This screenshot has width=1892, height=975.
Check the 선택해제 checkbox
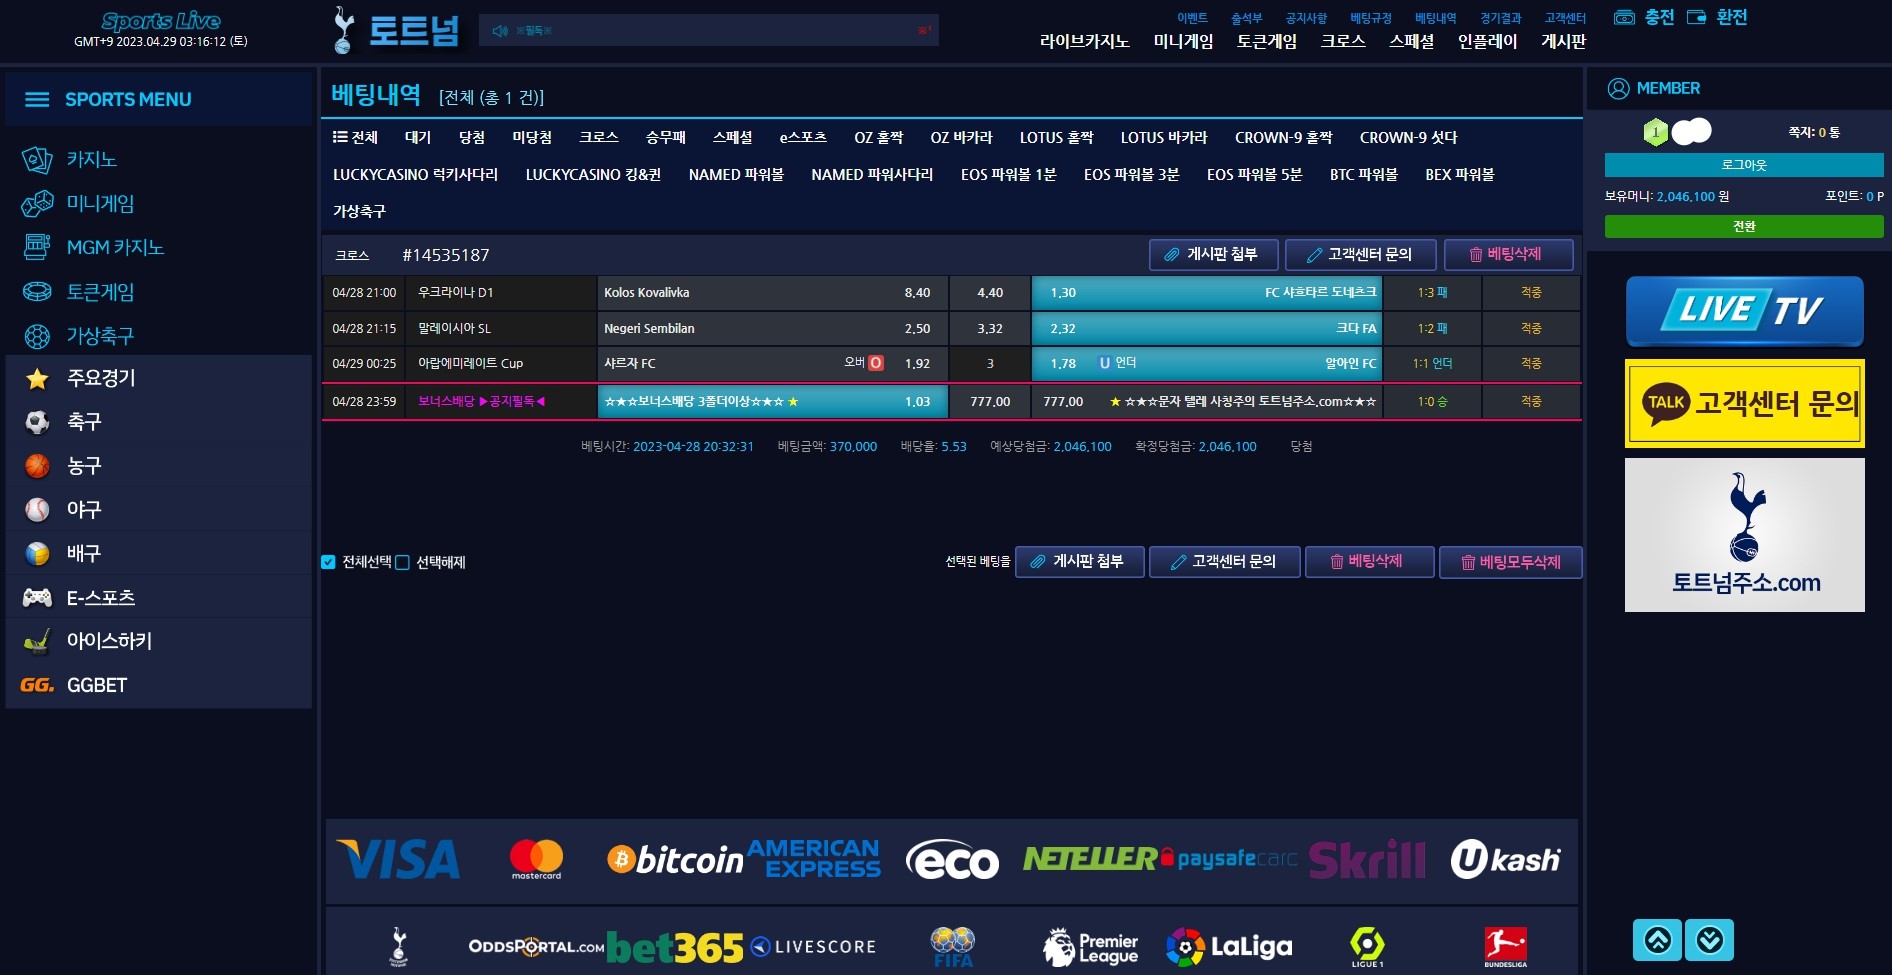pyautogui.click(x=402, y=562)
